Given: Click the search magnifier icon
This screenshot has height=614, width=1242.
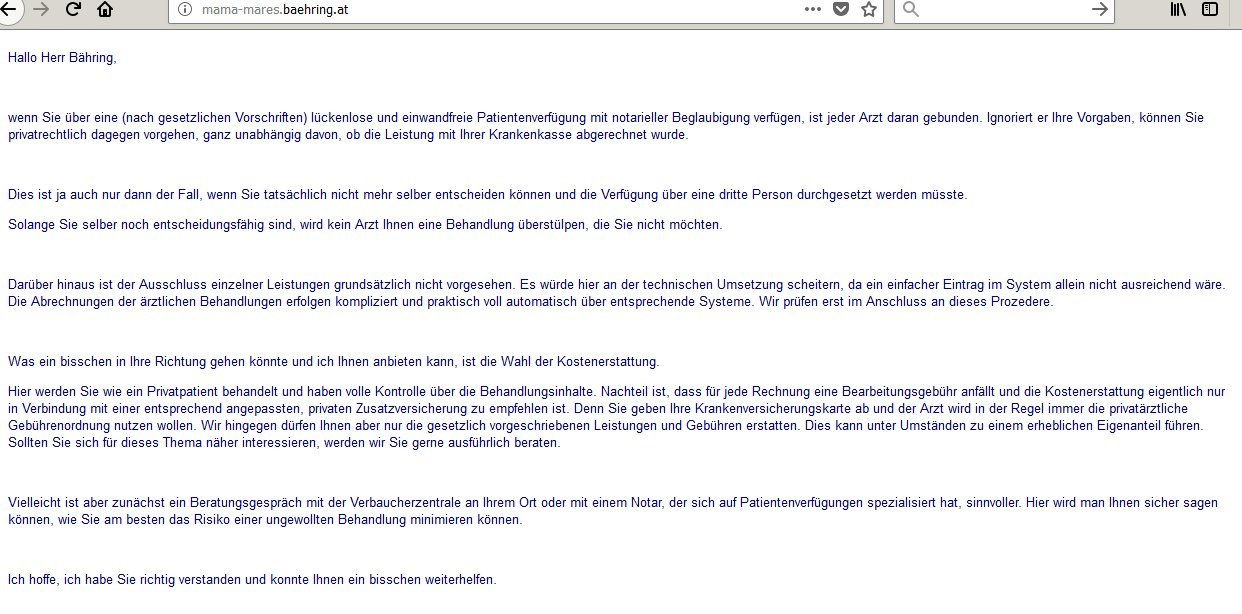Looking at the screenshot, I should click(911, 9).
